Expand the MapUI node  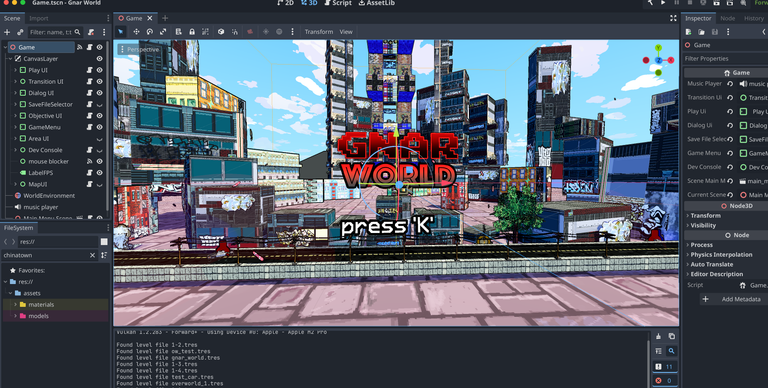coord(15,184)
